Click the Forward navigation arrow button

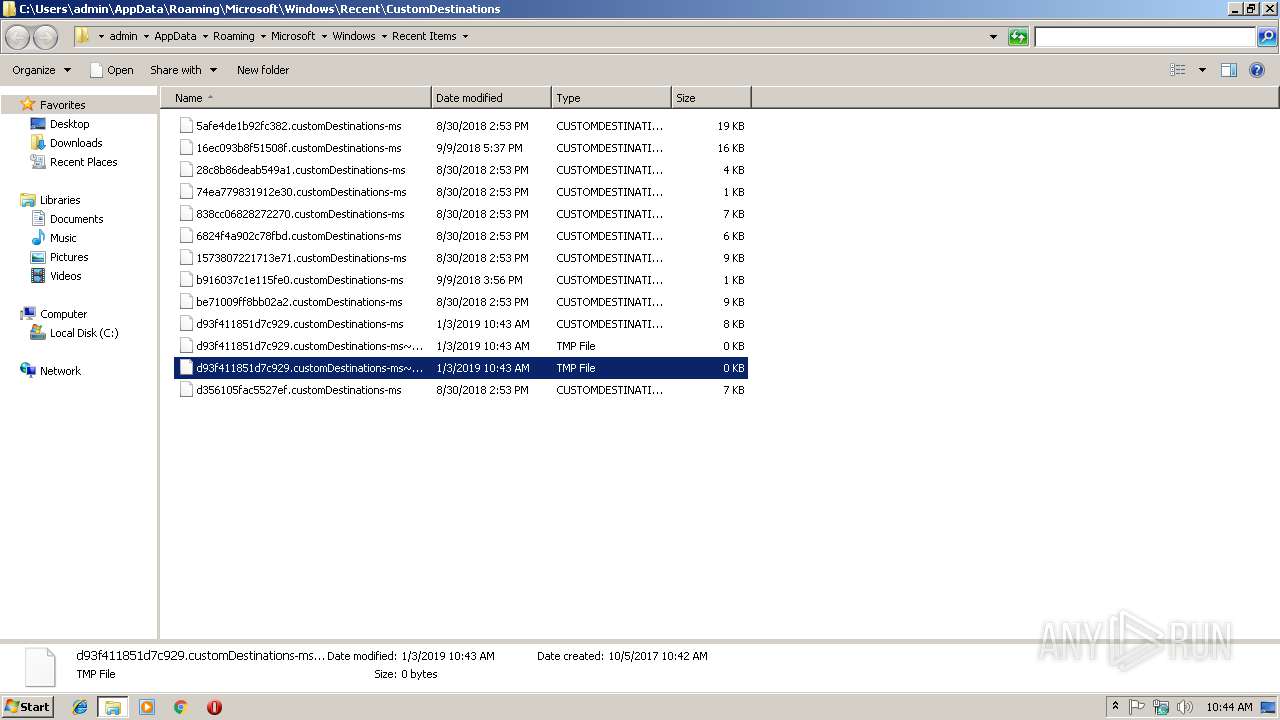pos(45,37)
